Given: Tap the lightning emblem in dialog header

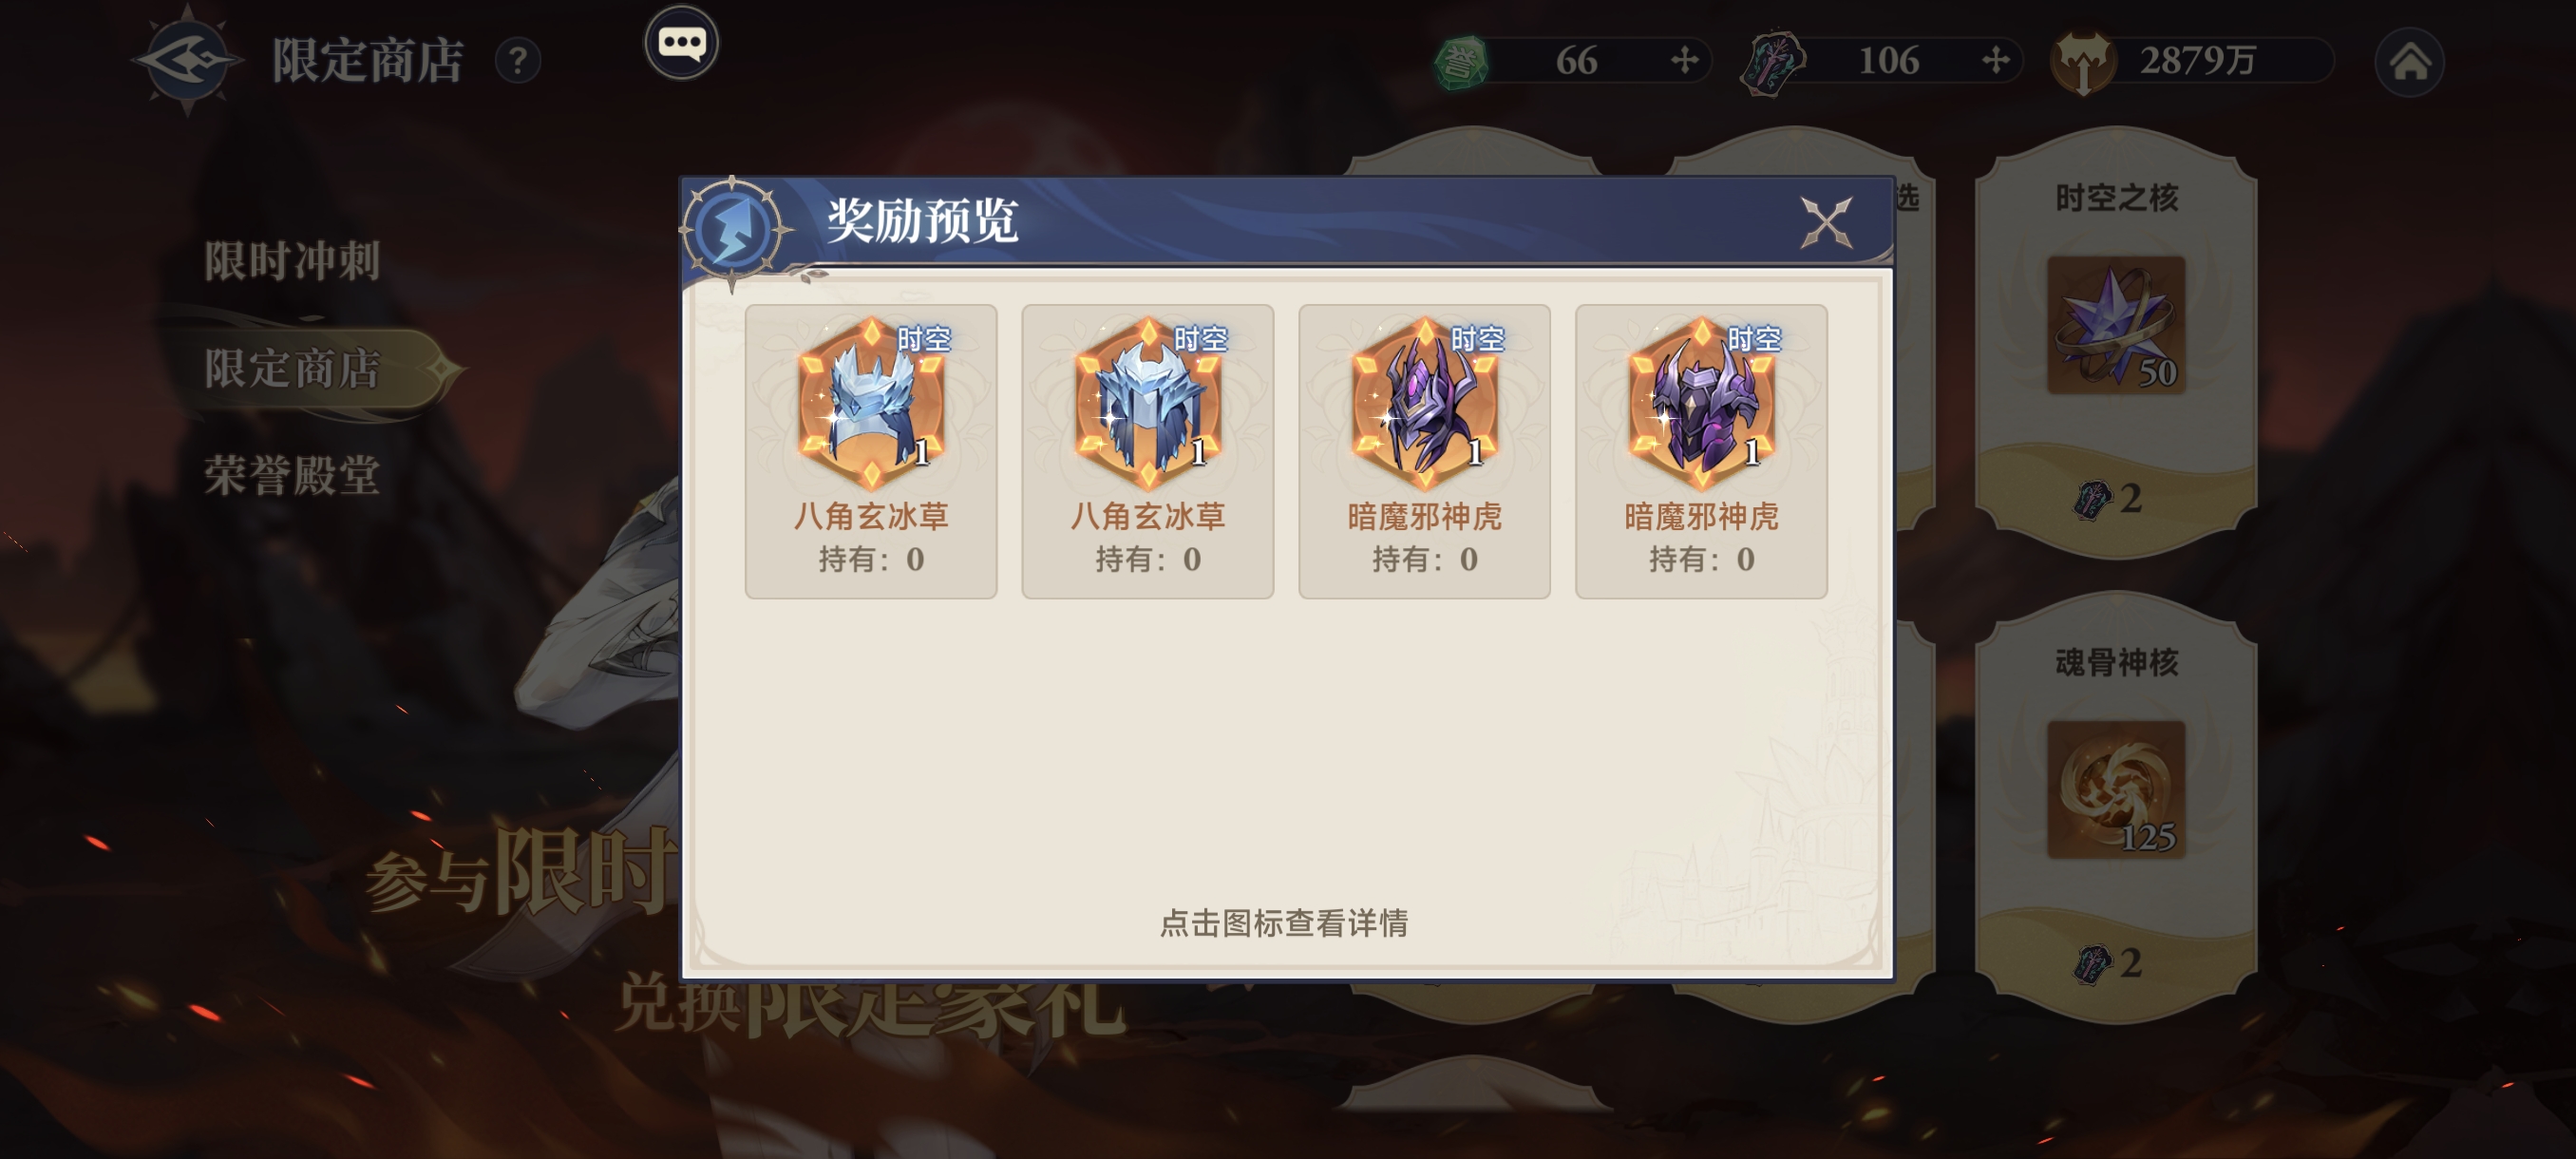Looking at the screenshot, I should (x=733, y=230).
